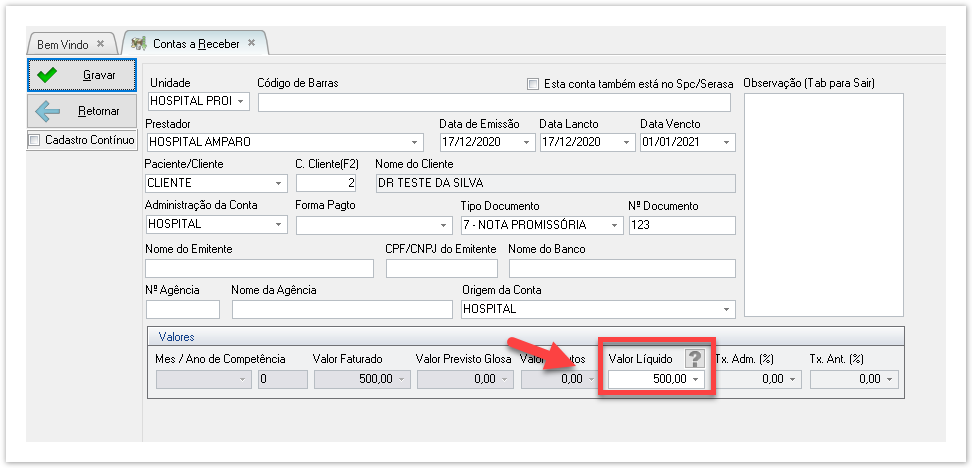This screenshot has height=468, width=972.
Task: Select the Contas a Receber tab
Action: pyautogui.click(x=196, y=44)
